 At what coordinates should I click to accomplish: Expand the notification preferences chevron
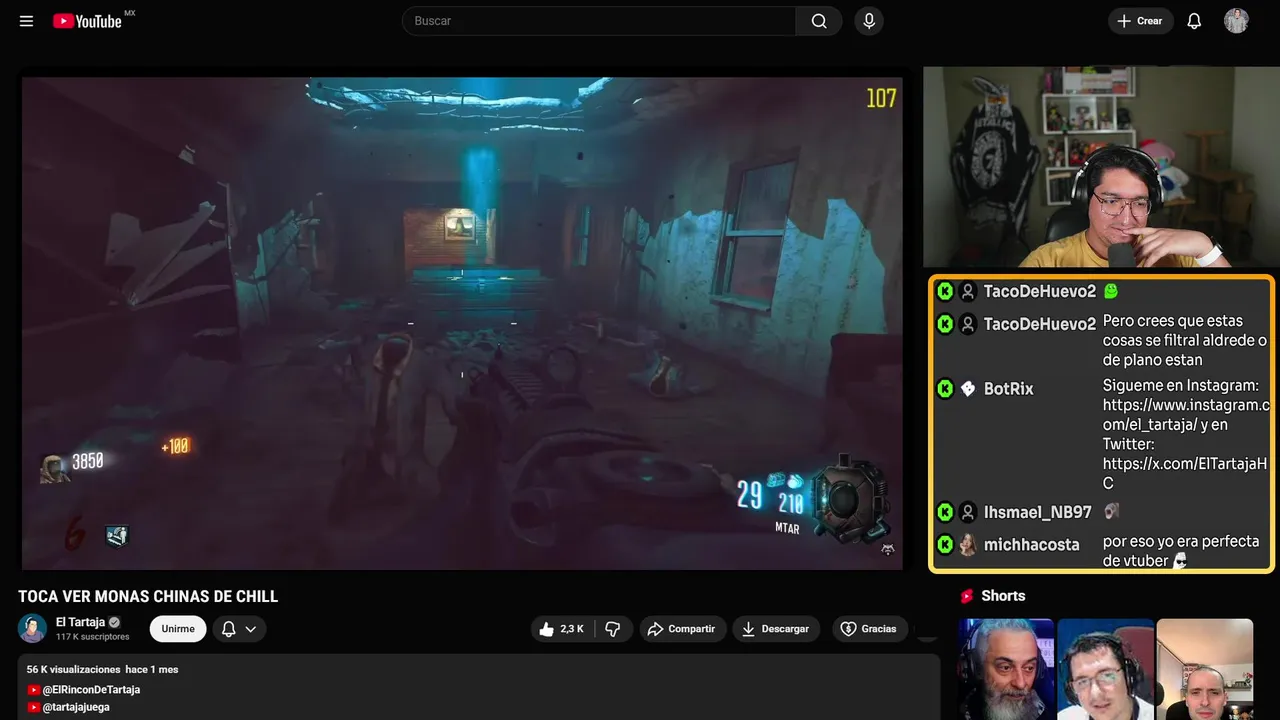click(x=251, y=629)
